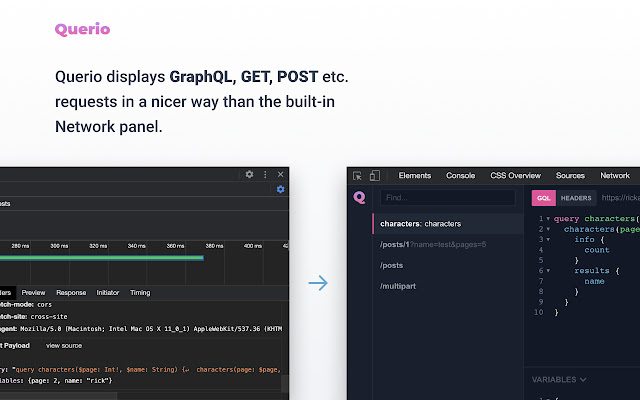640x400 pixels.
Task: Open DevTools settings gear icon
Action: click(x=249, y=174)
